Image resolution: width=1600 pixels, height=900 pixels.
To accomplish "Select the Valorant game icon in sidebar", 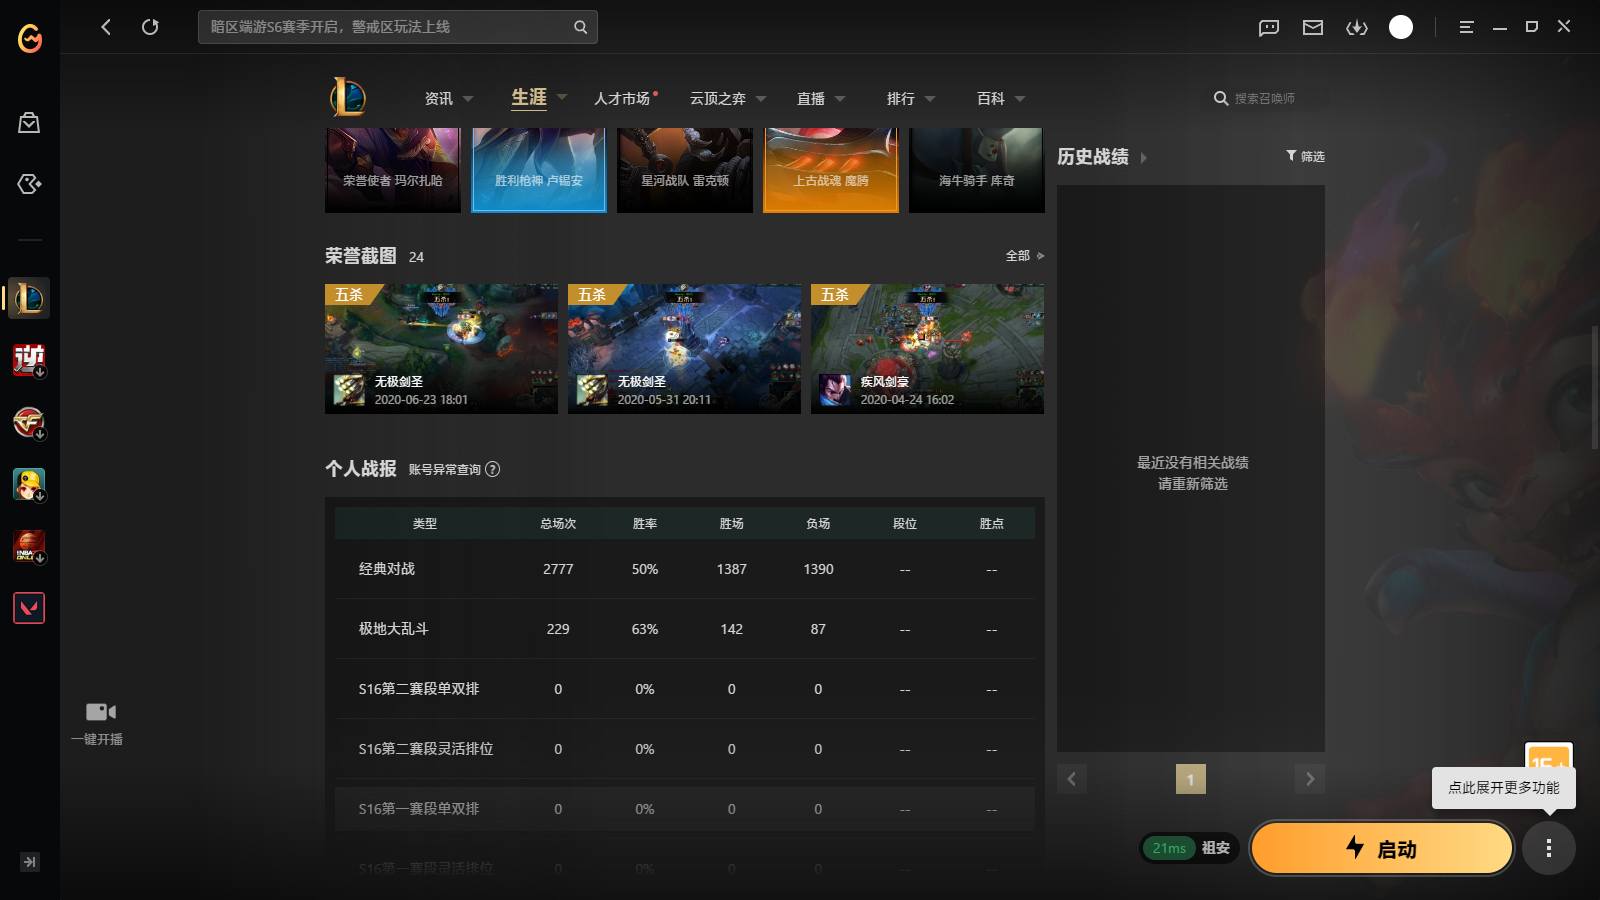I will click(x=29, y=608).
